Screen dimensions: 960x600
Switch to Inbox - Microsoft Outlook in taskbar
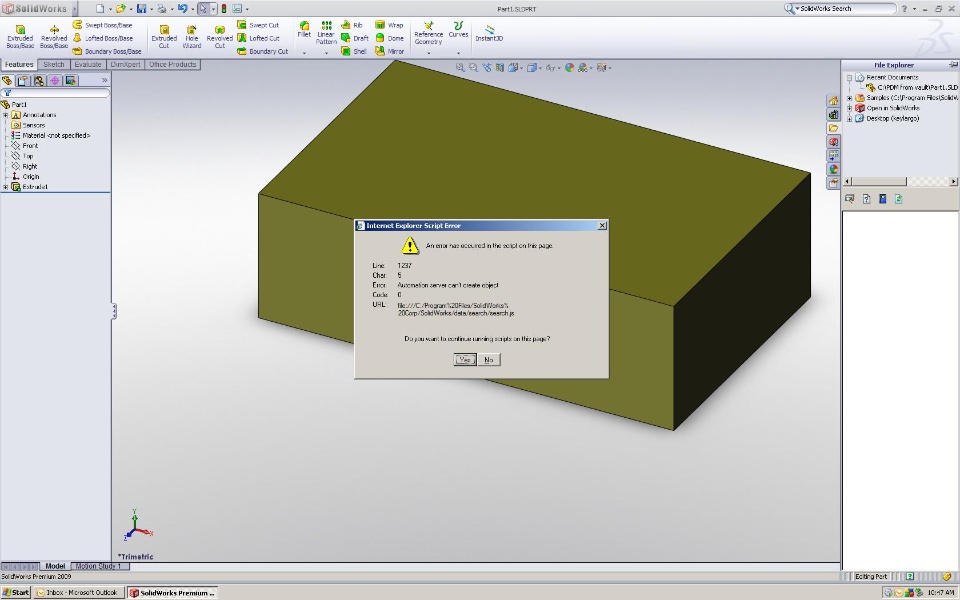tap(78, 593)
